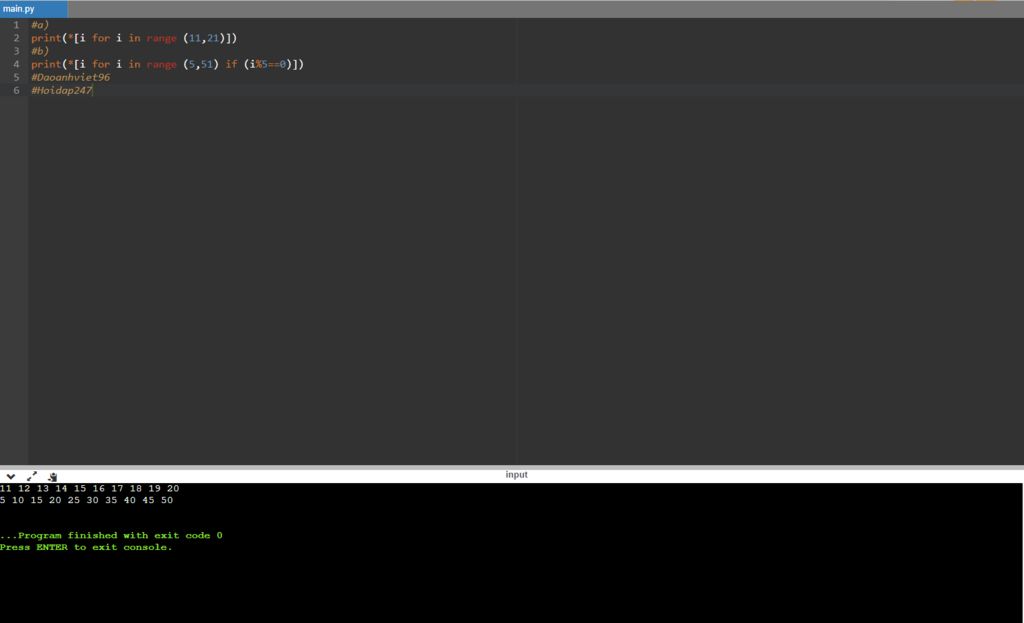The height and width of the screenshot is (623, 1024).
Task: Click the '#b)' comment line
Action: click(x=40, y=51)
